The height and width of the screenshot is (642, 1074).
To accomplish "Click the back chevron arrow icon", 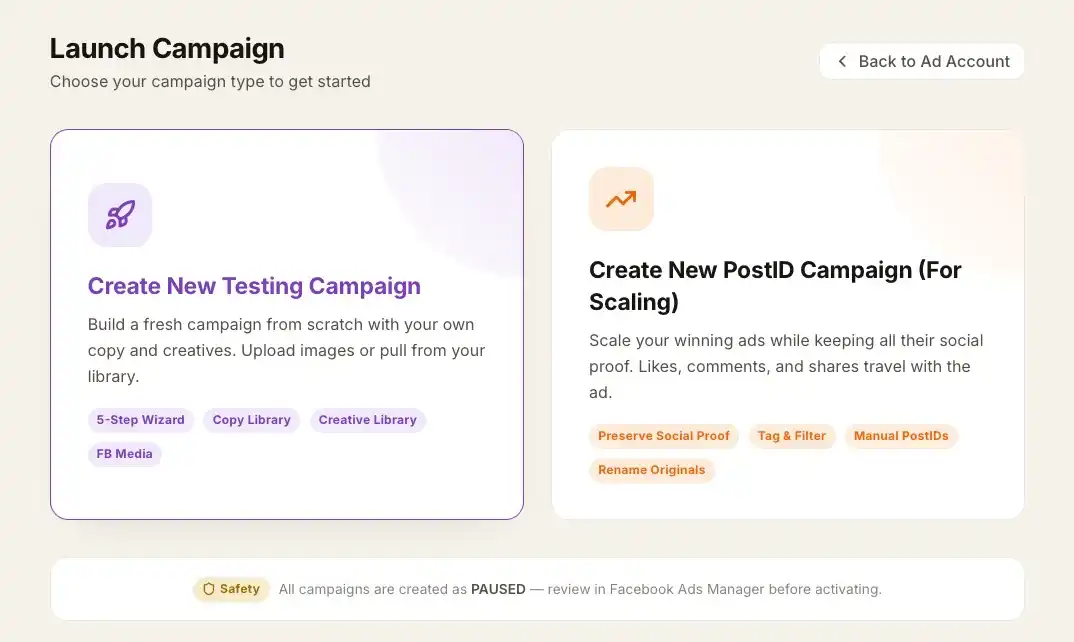I will 842,62.
